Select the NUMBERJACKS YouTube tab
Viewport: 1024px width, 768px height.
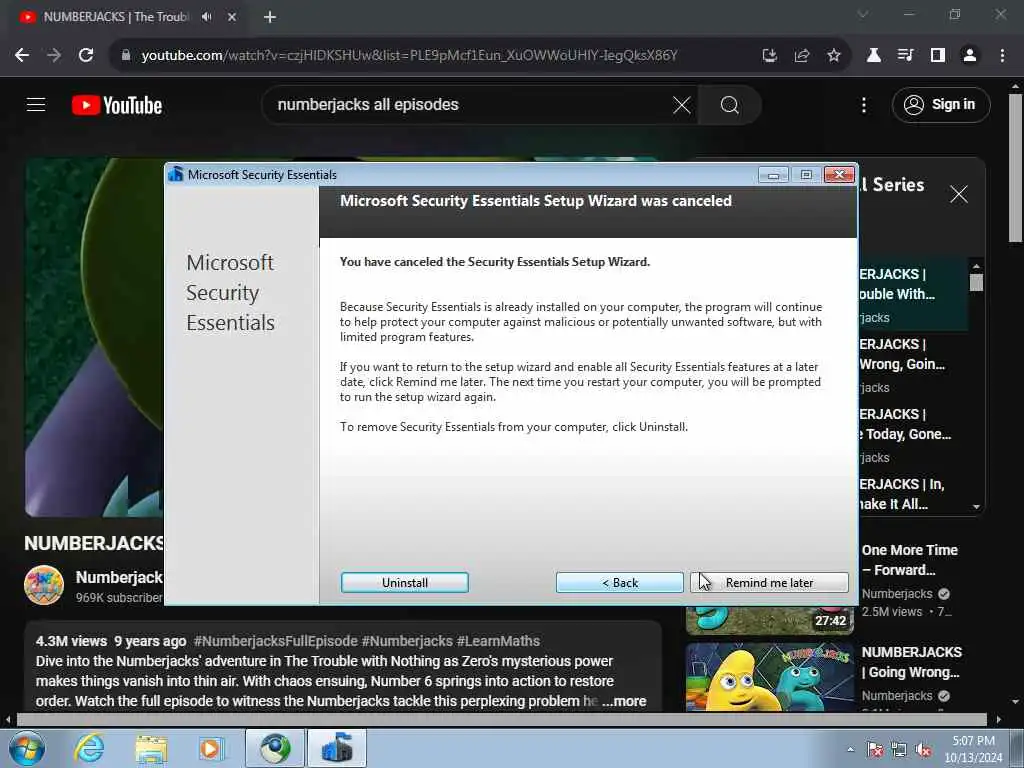(114, 17)
